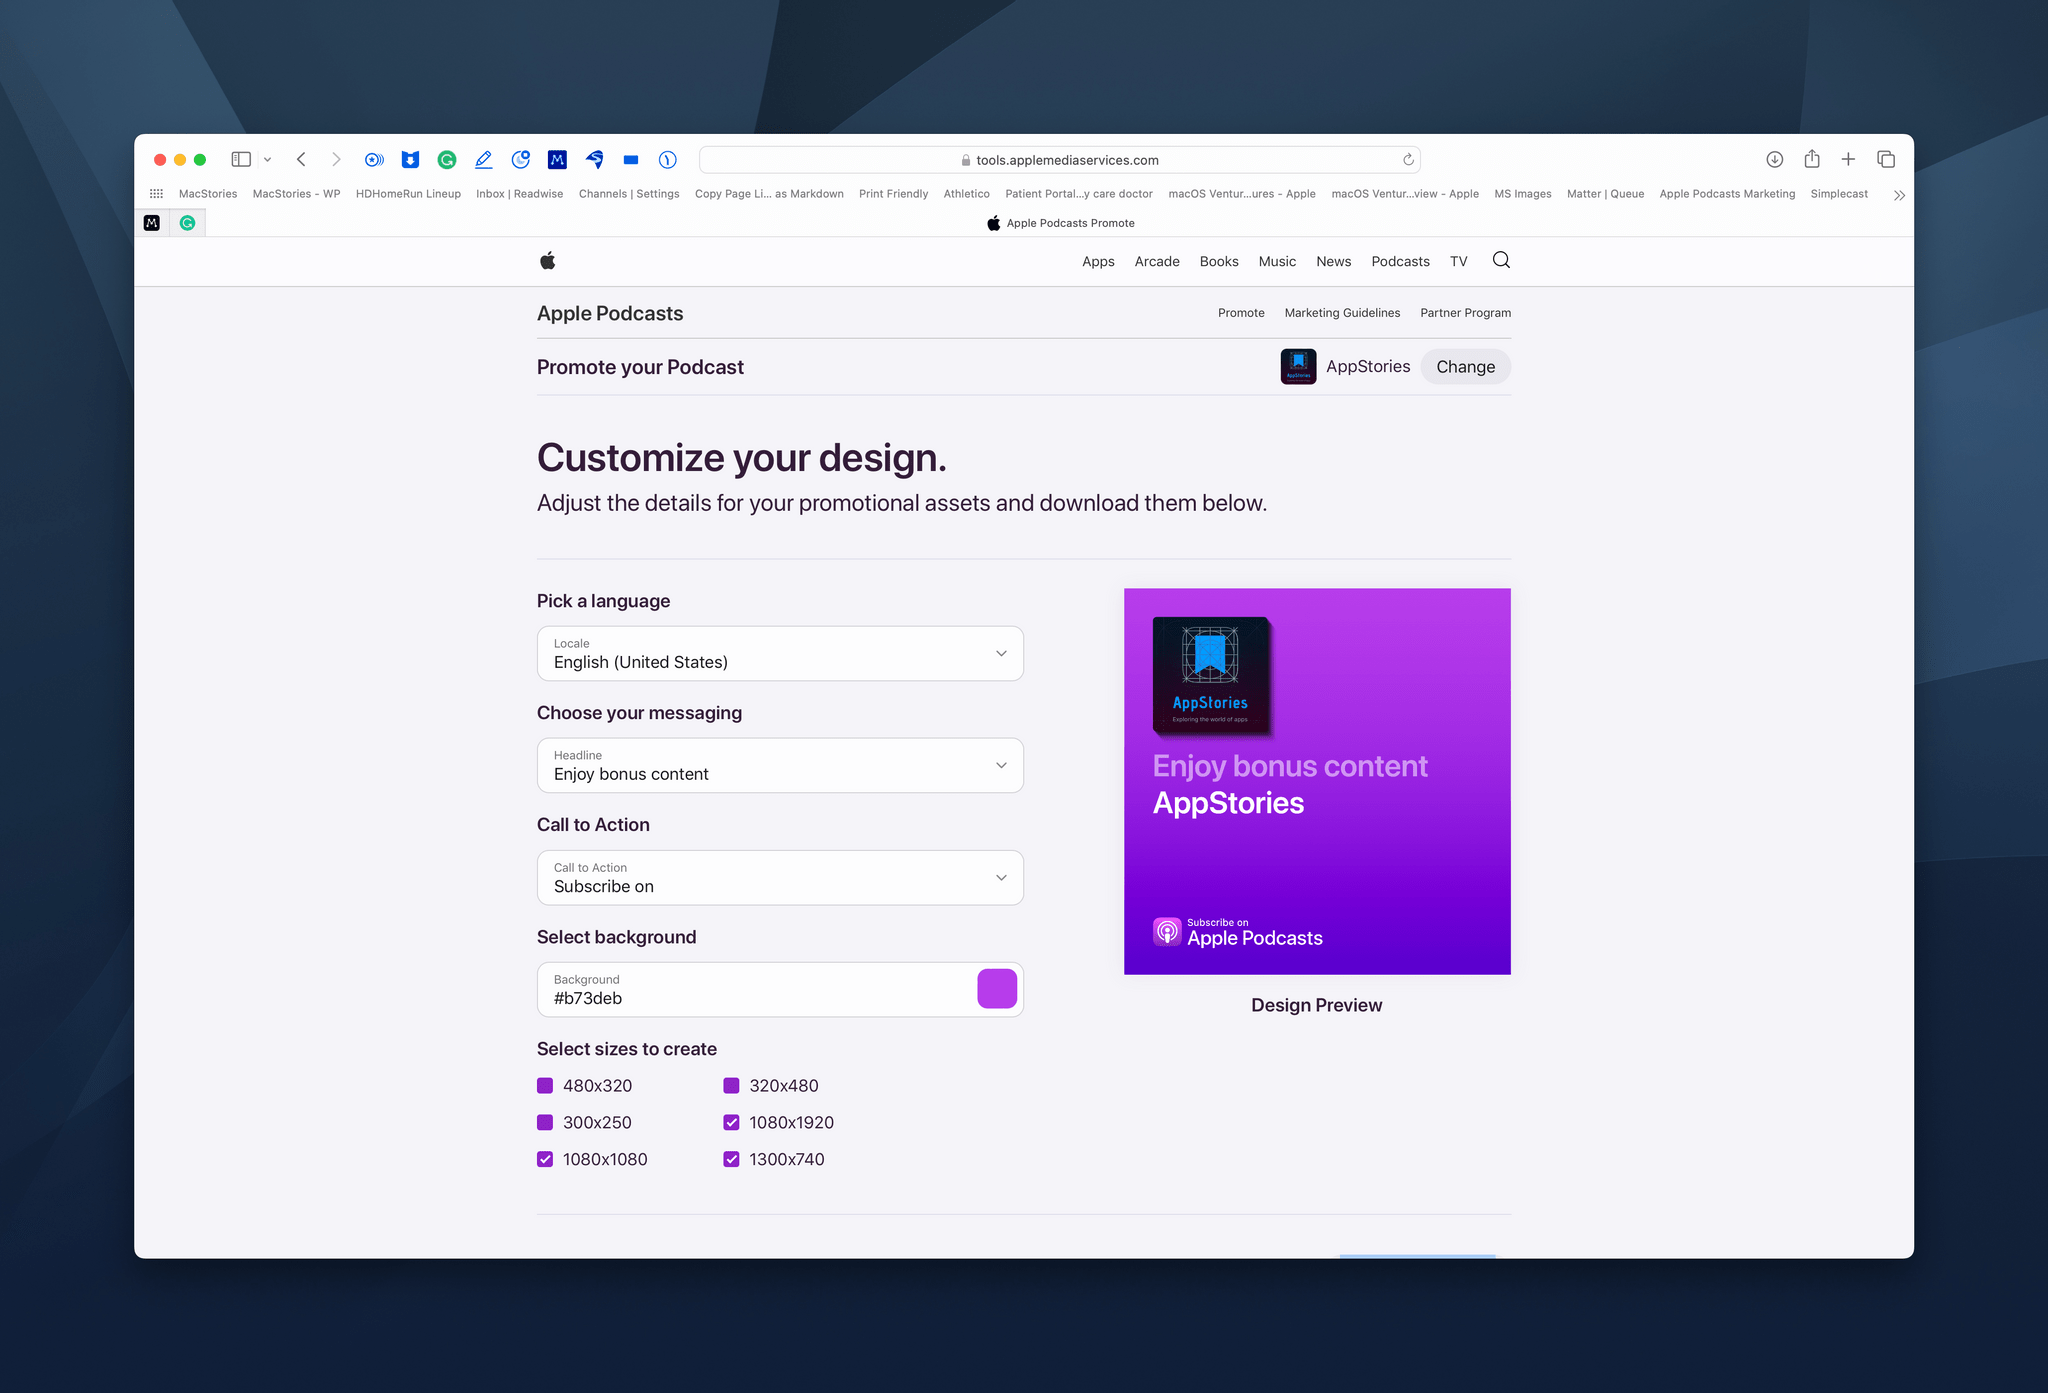The height and width of the screenshot is (1393, 2048).
Task: Click the Change podcast button
Action: [1465, 365]
